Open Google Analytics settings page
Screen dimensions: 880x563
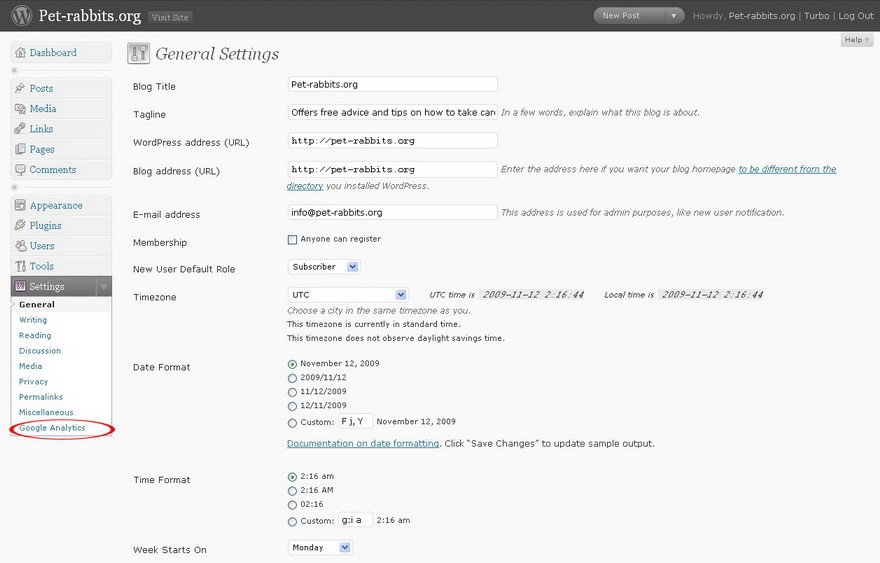coord(52,428)
